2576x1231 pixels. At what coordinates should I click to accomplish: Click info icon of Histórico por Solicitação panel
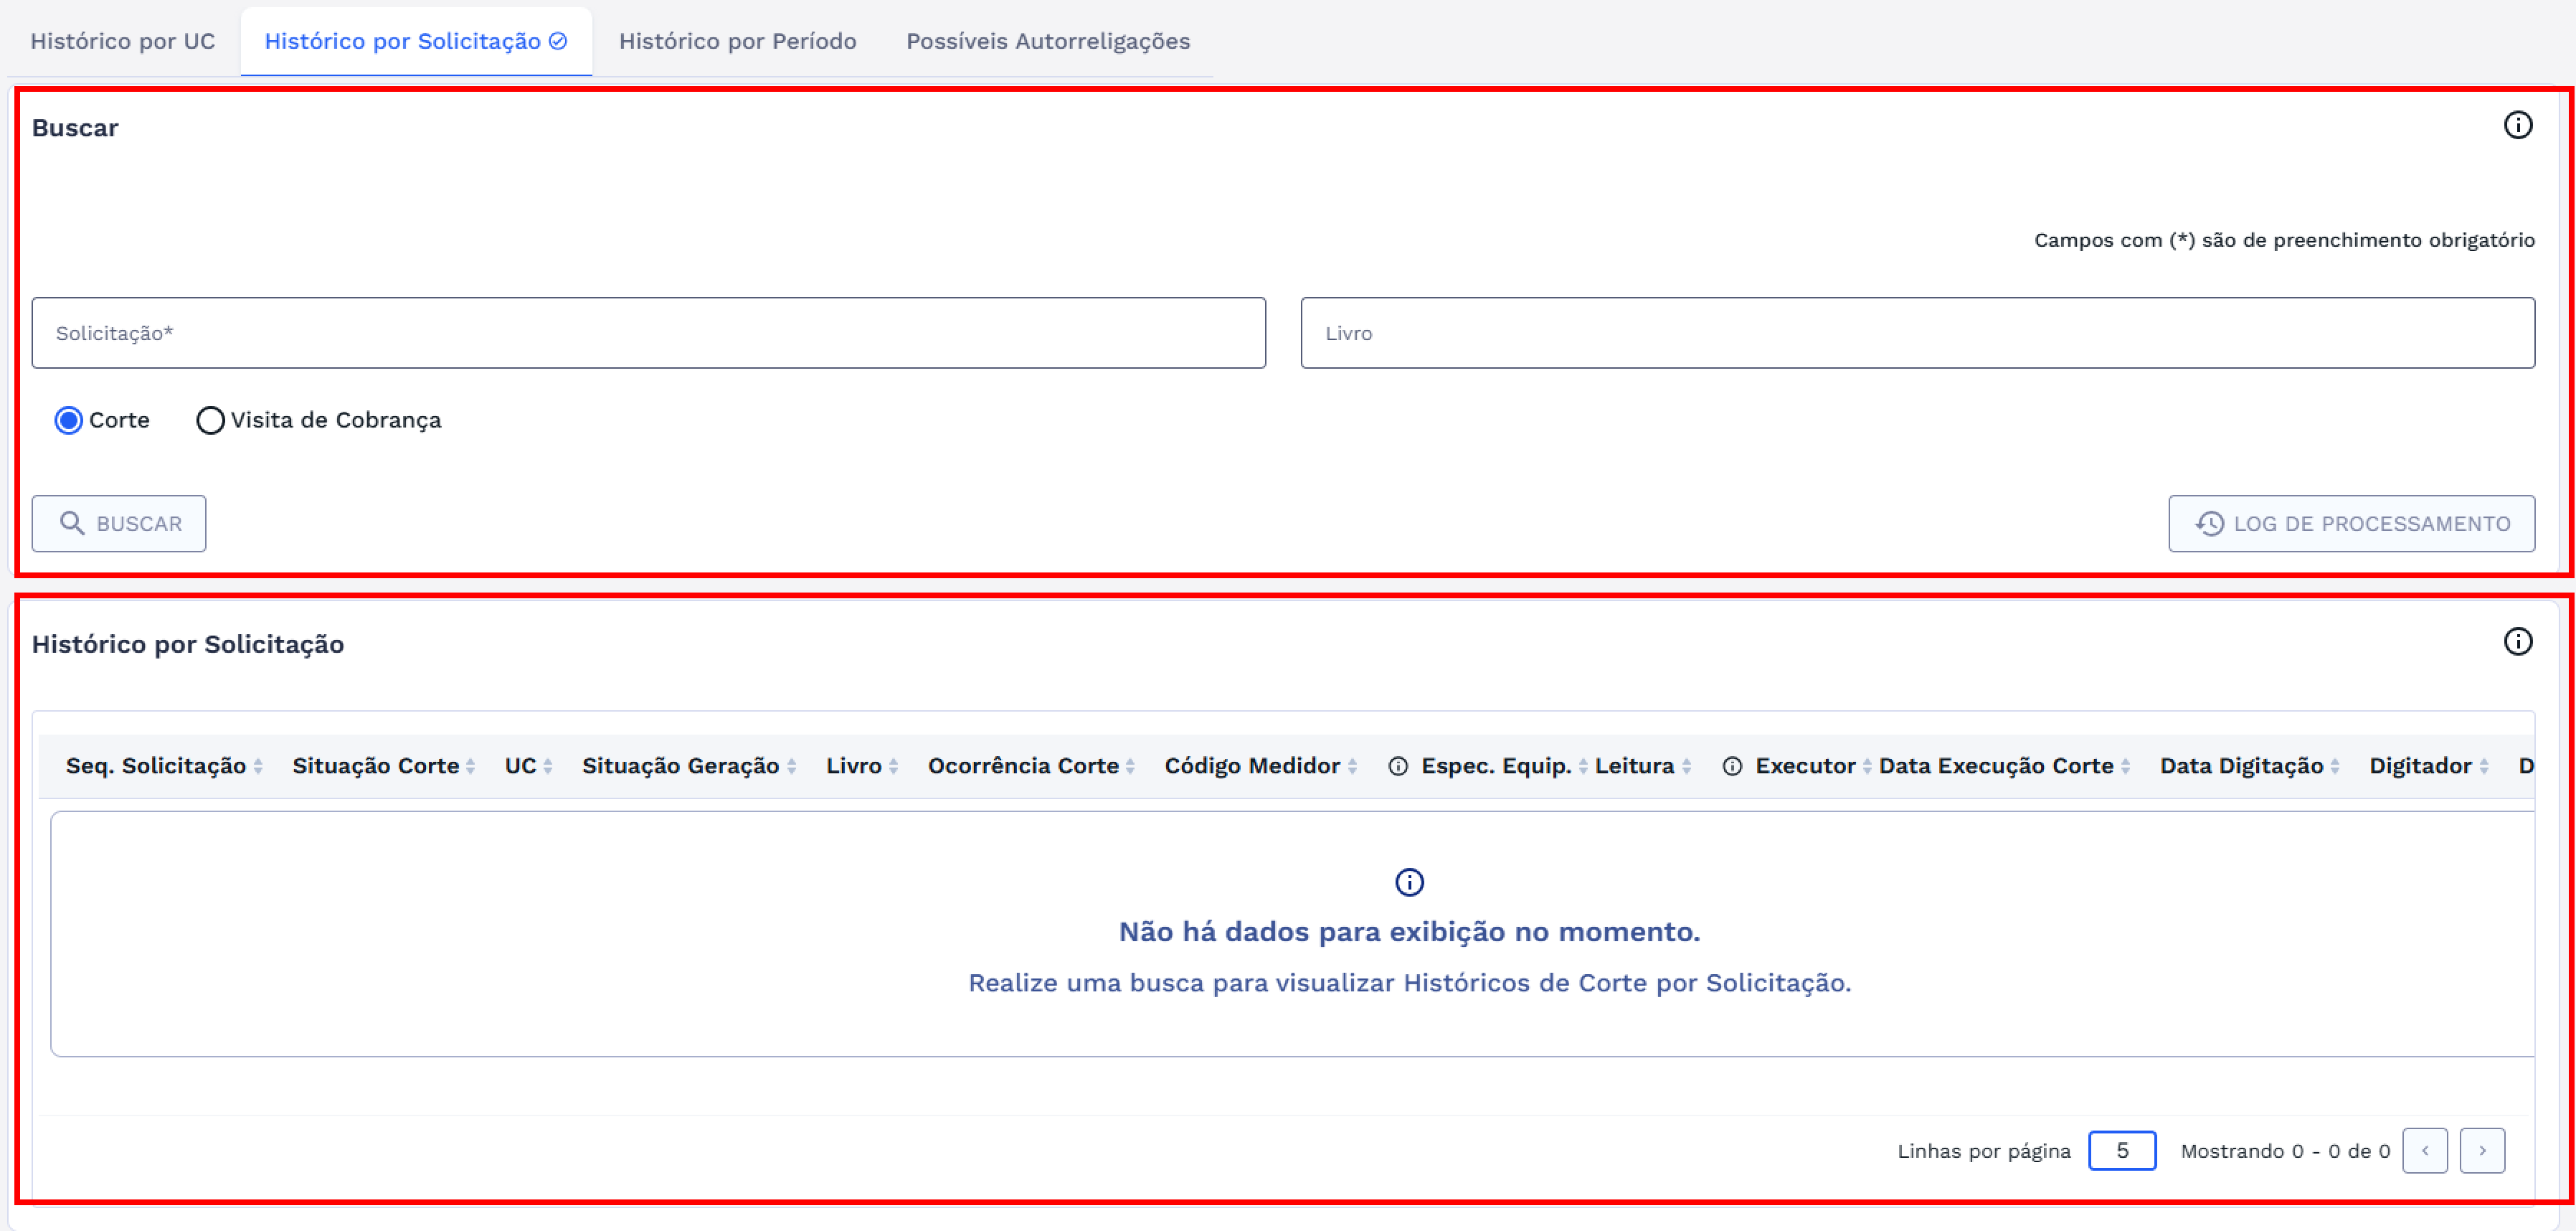[x=2517, y=641]
